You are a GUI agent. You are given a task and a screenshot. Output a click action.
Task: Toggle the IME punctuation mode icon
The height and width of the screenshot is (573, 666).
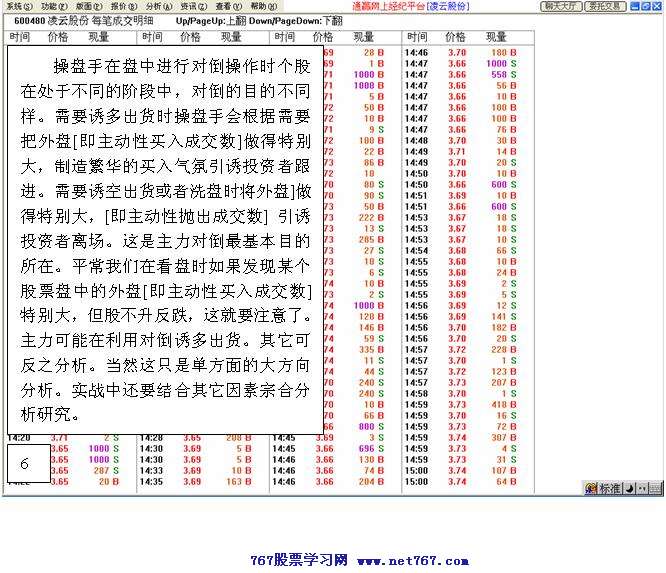point(640,489)
